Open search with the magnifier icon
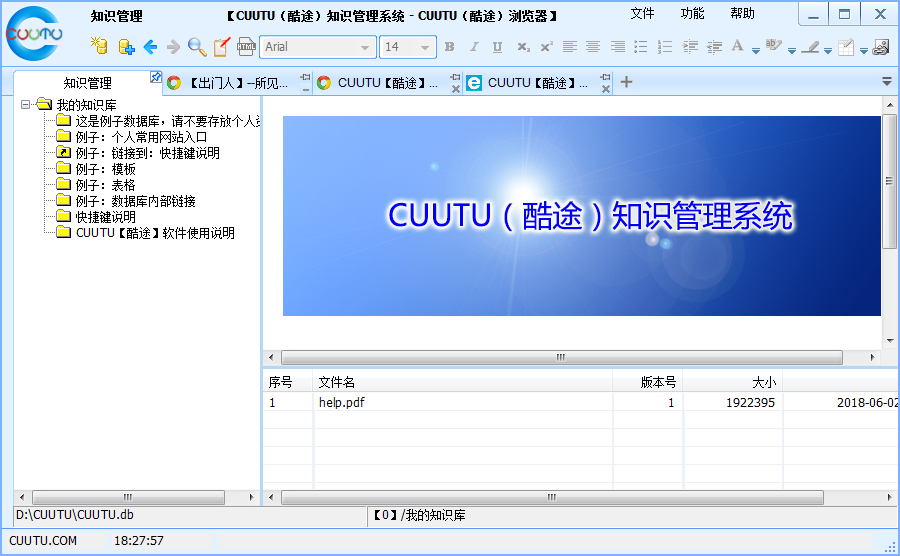 pyautogui.click(x=197, y=47)
